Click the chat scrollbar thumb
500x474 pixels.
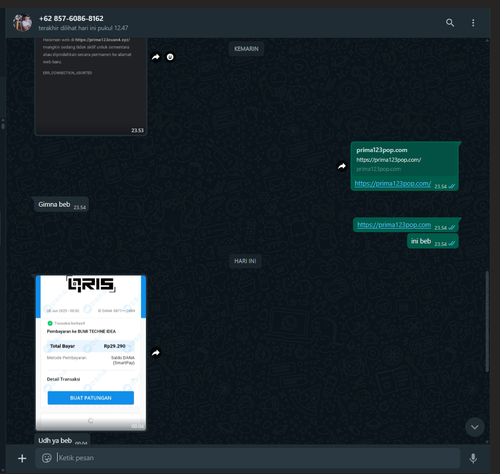487,321
